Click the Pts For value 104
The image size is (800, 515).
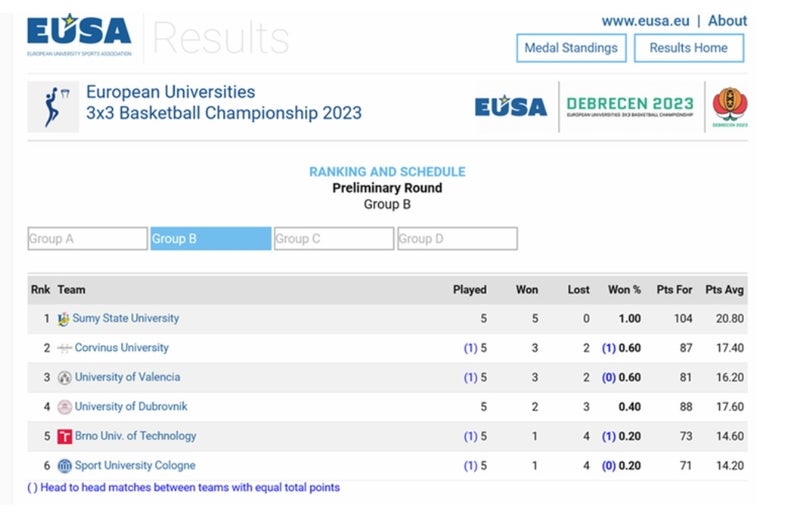683,319
